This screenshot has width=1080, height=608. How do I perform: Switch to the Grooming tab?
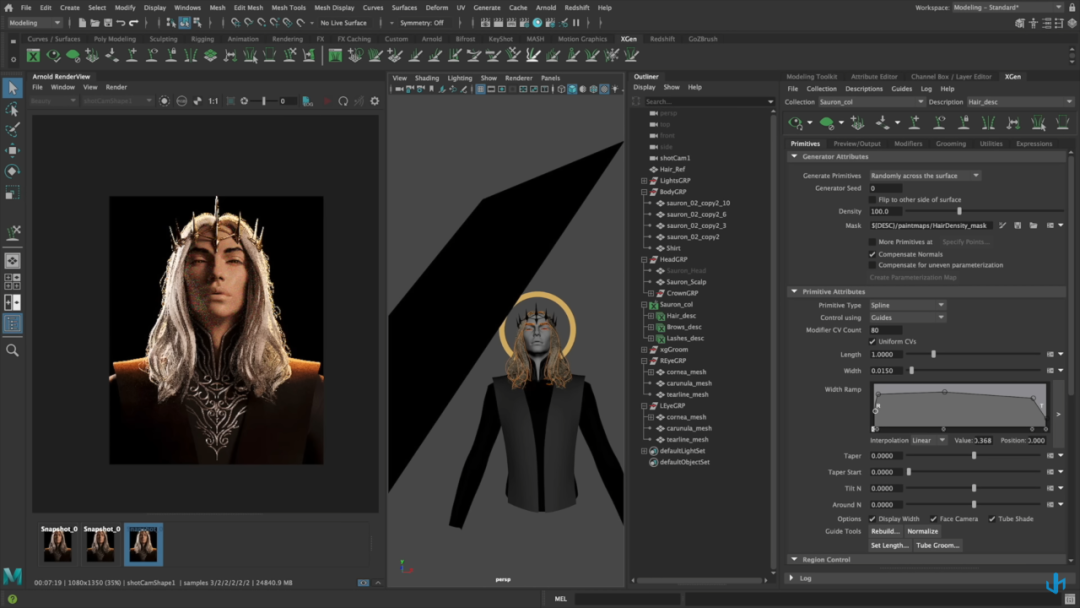point(950,144)
